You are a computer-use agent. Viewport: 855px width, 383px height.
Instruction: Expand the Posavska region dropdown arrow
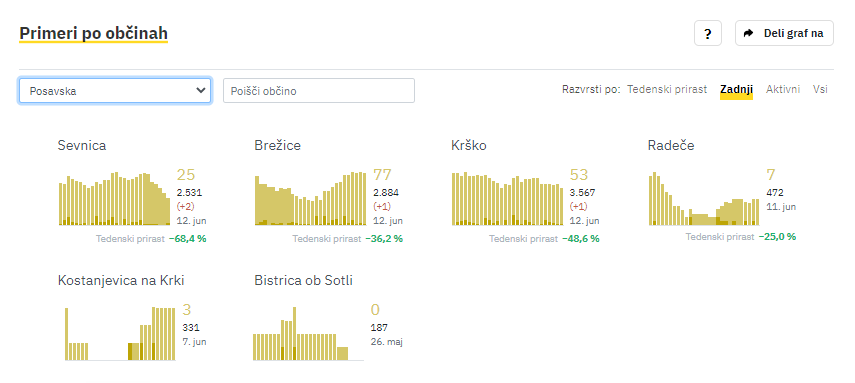[x=200, y=91]
